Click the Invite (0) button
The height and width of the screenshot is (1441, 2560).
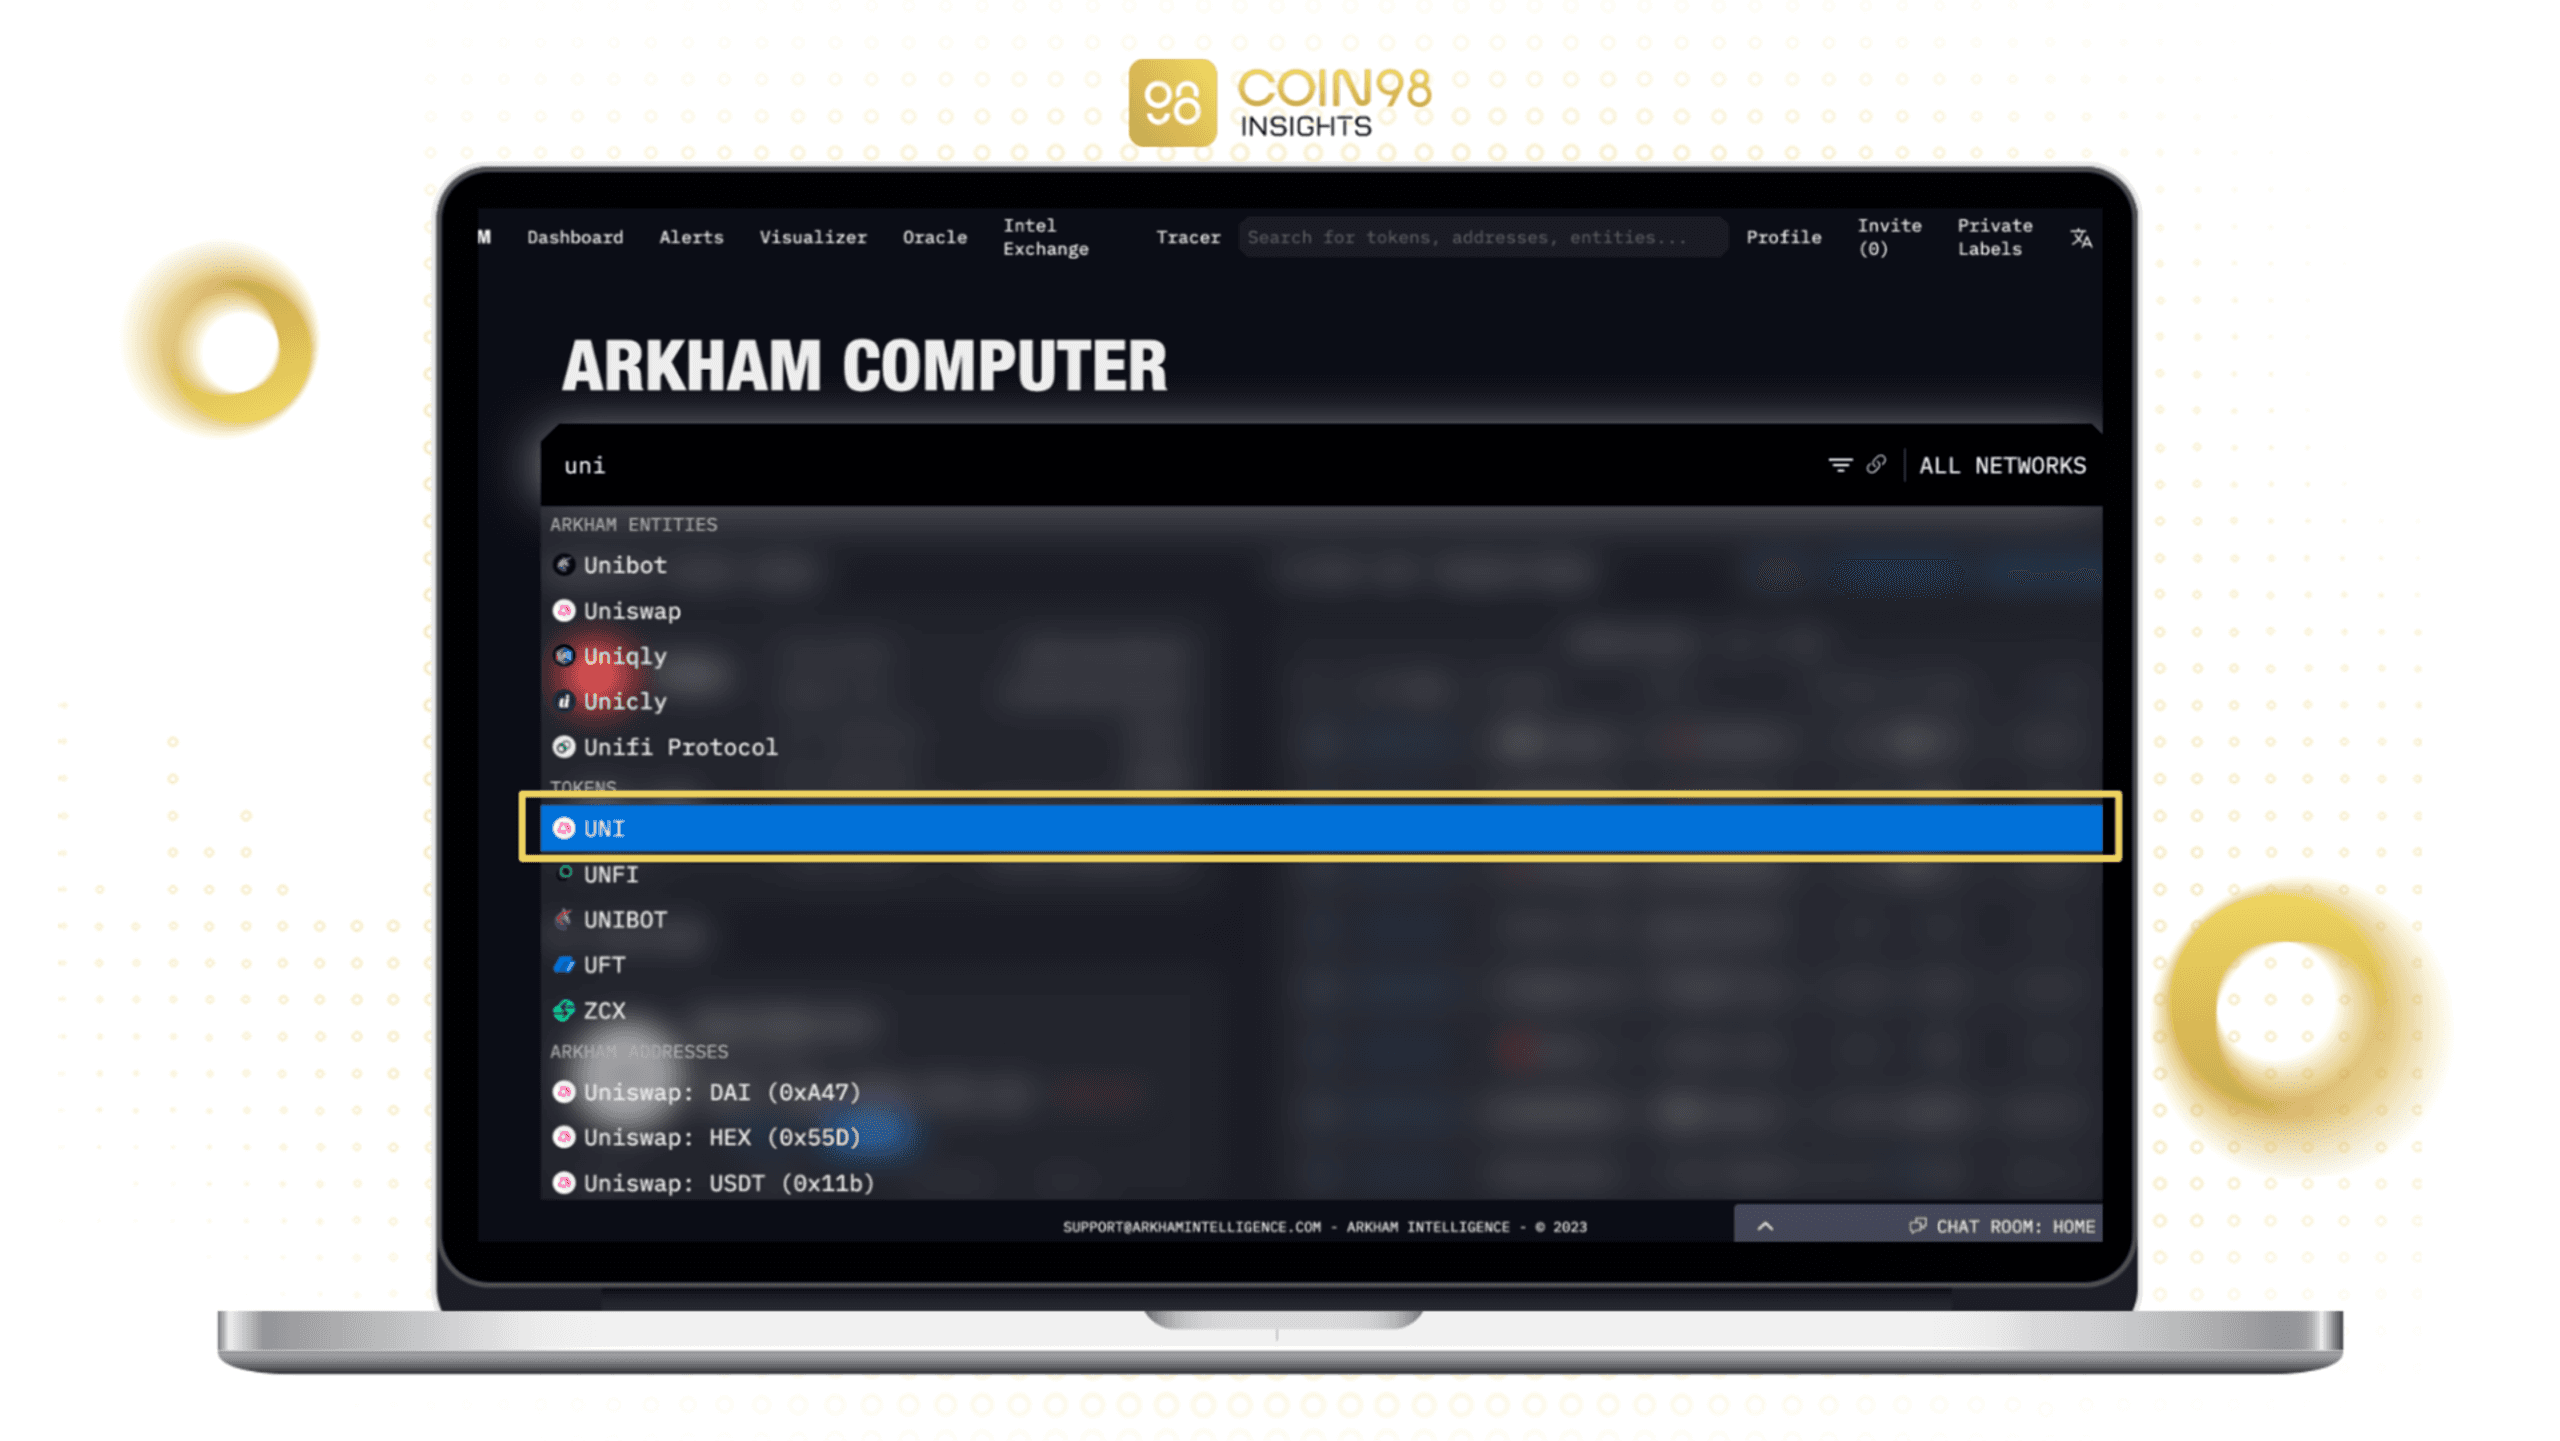[x=1892, y=237]
